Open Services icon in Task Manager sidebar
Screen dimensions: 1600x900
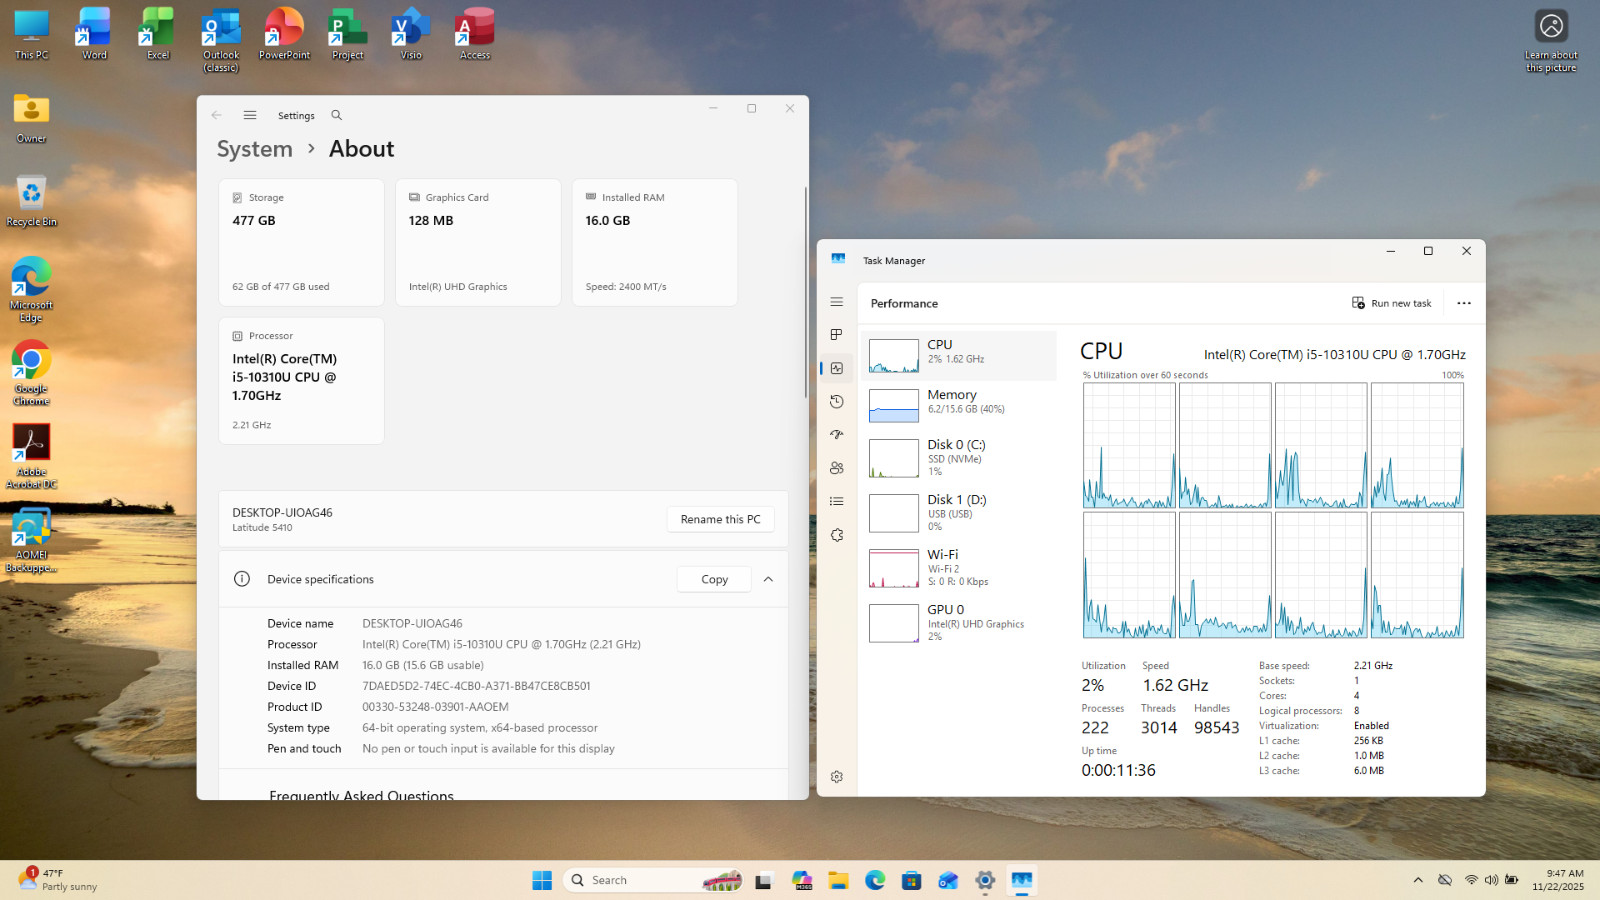[837, 535]
